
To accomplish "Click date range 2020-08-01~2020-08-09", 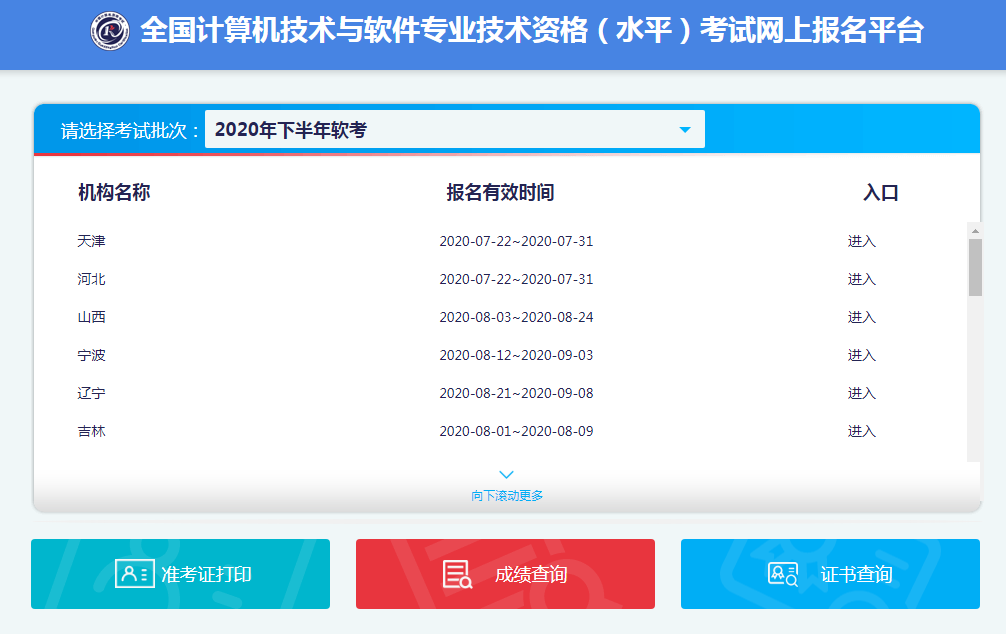I will (x=516, y=431).
